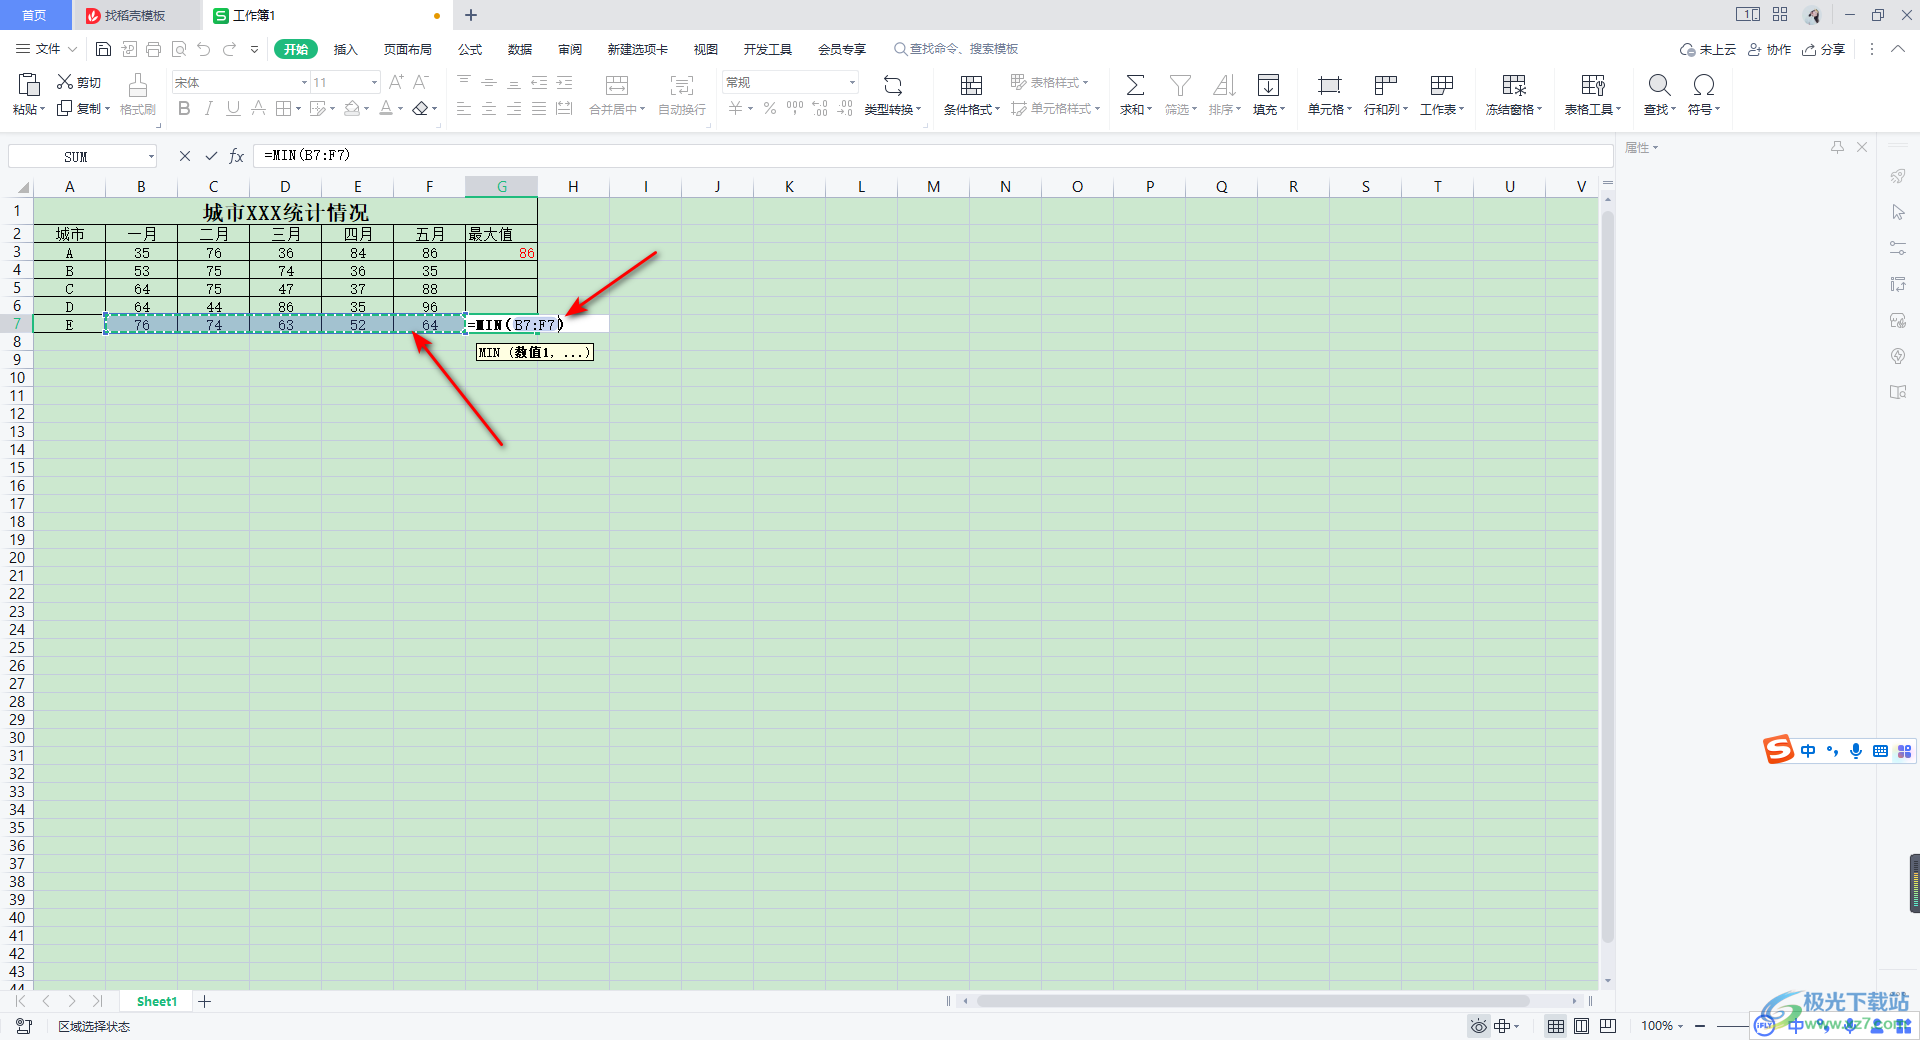Image resolution: width=1920 pixels, height=1040 pixels.
Task: Click the Cut scissors icon
Action: pos(65,82)
